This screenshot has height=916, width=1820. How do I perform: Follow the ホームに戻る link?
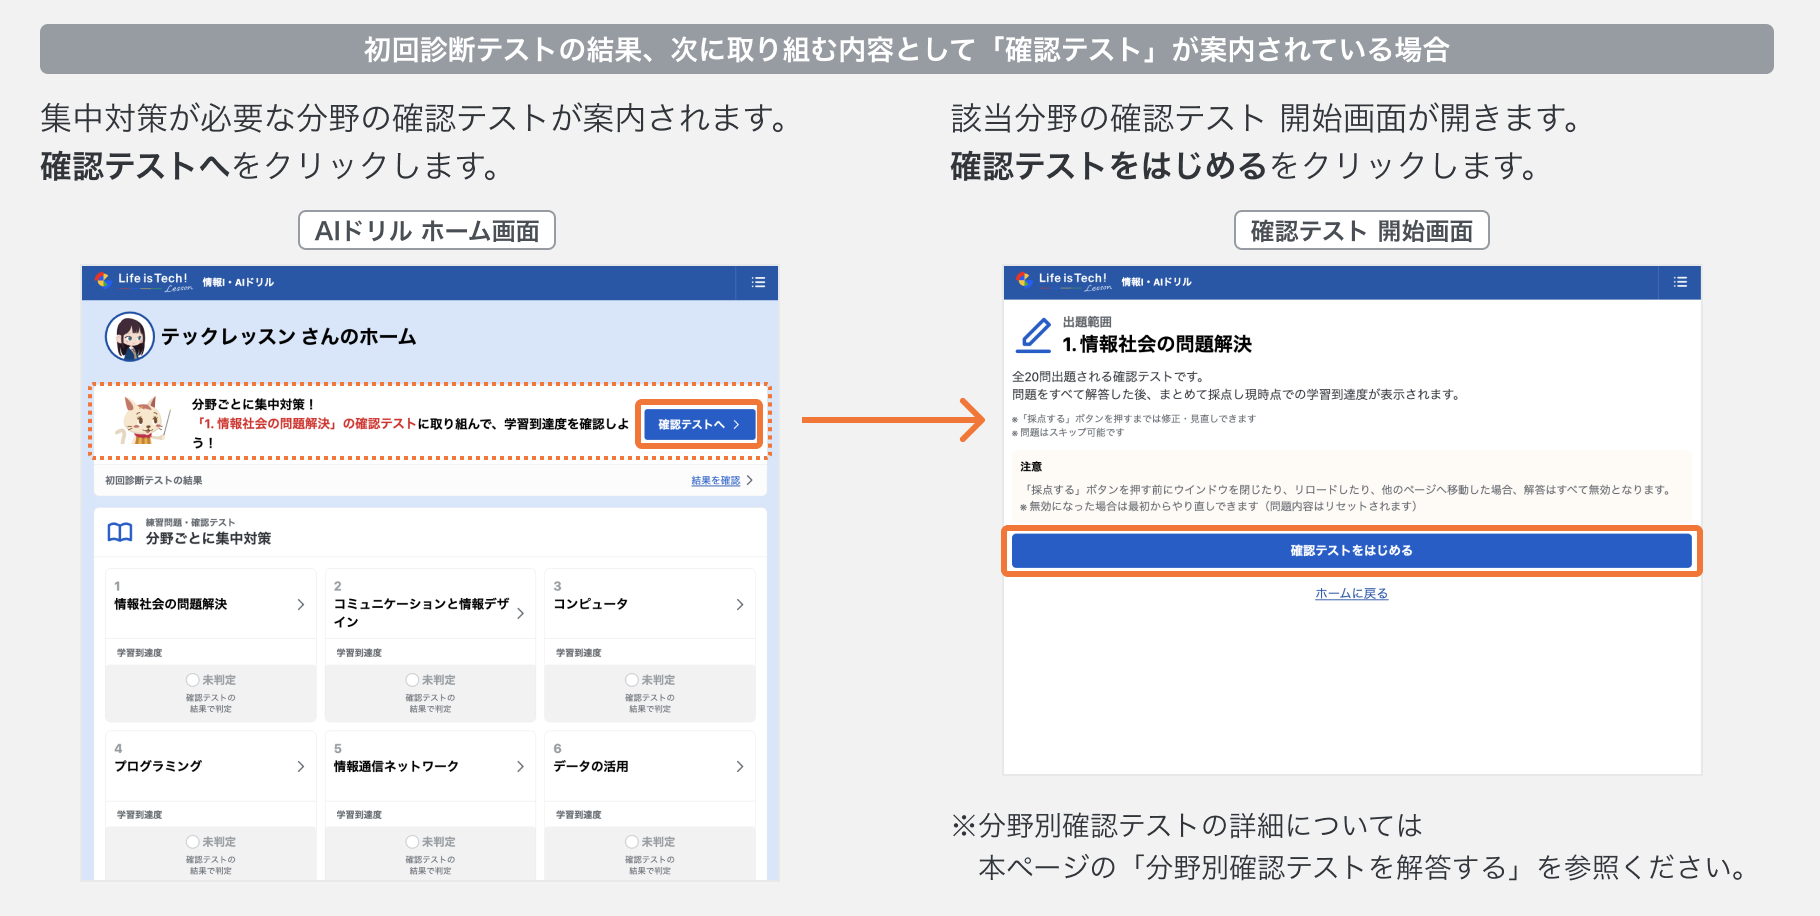click(x=1351, y=594)
